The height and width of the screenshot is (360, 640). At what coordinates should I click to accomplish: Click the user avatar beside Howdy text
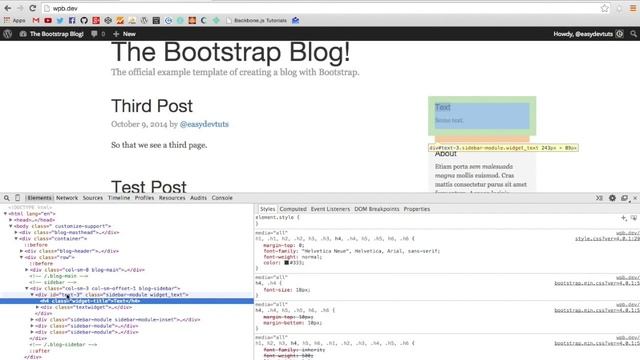pyautogui.click(x=620, y=34)
